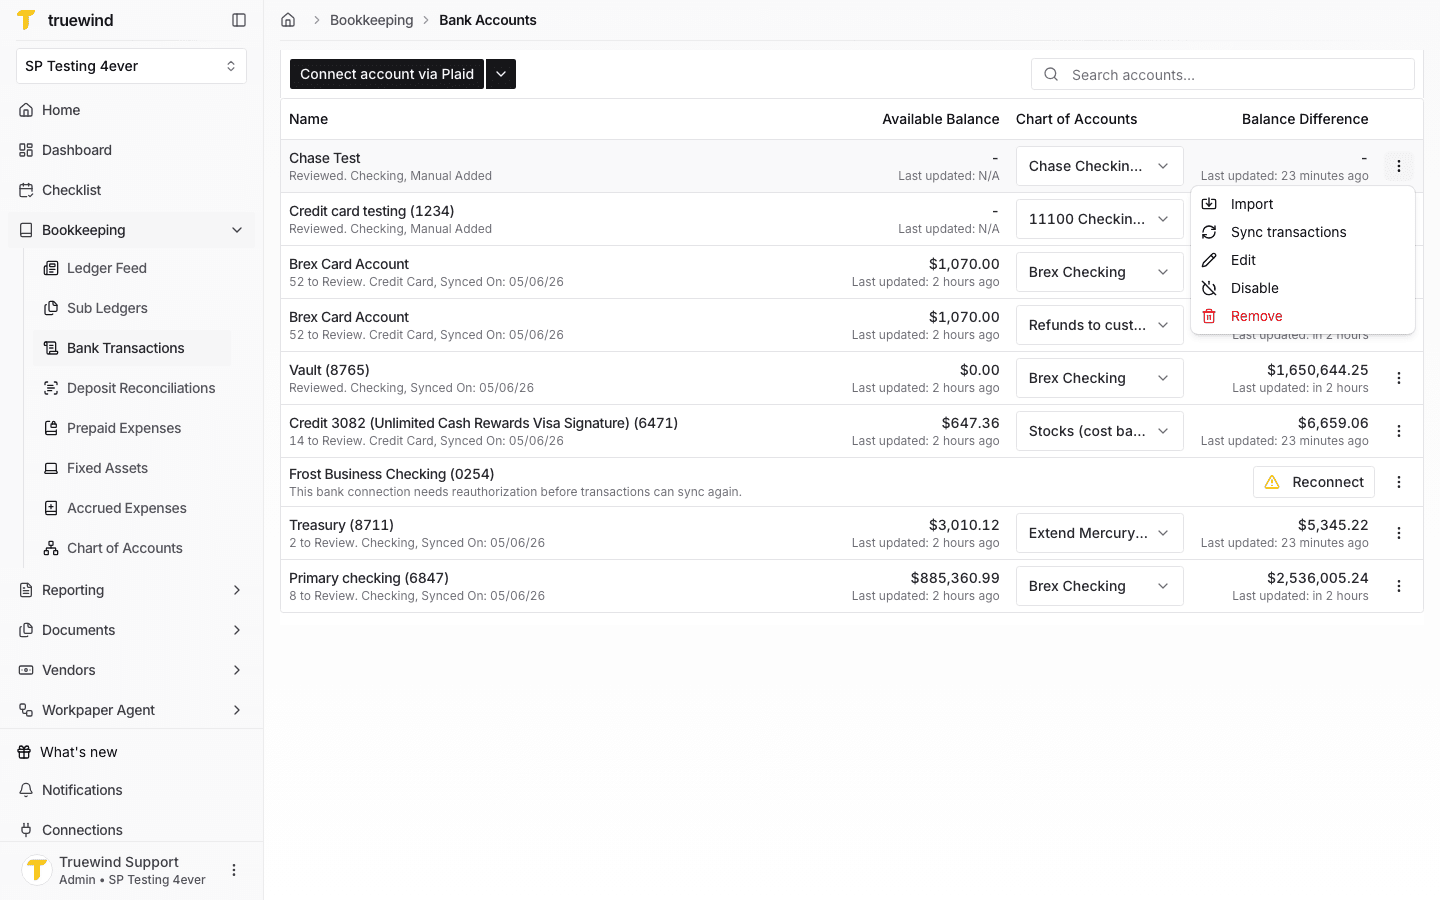1440x900 pixels.
Task: Choose Import from the context menu
Action: (x=1302, y=204)
